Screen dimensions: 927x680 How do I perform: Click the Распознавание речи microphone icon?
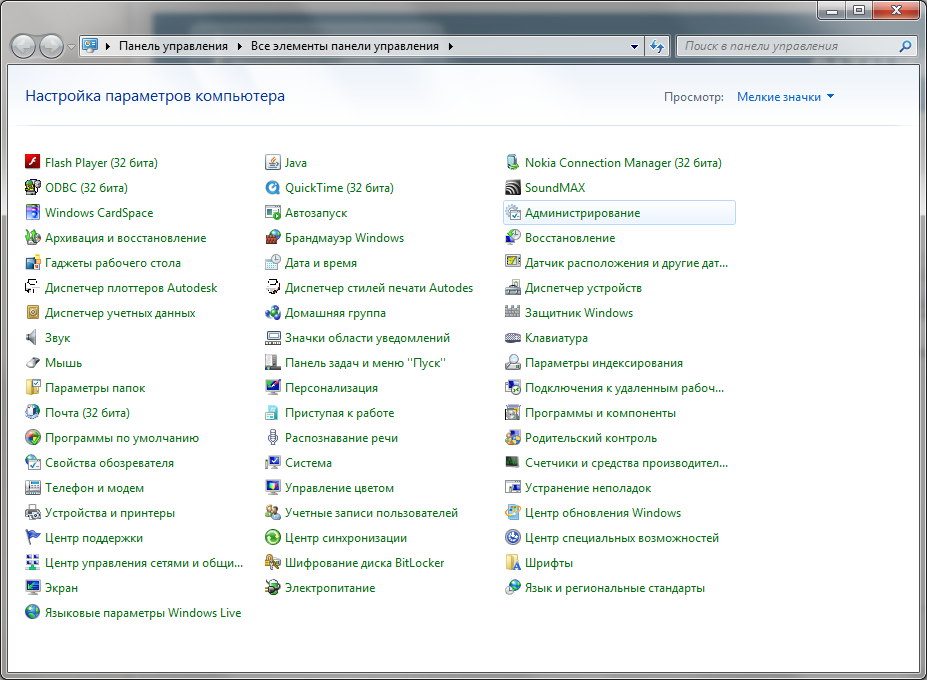tap(273, 438)
